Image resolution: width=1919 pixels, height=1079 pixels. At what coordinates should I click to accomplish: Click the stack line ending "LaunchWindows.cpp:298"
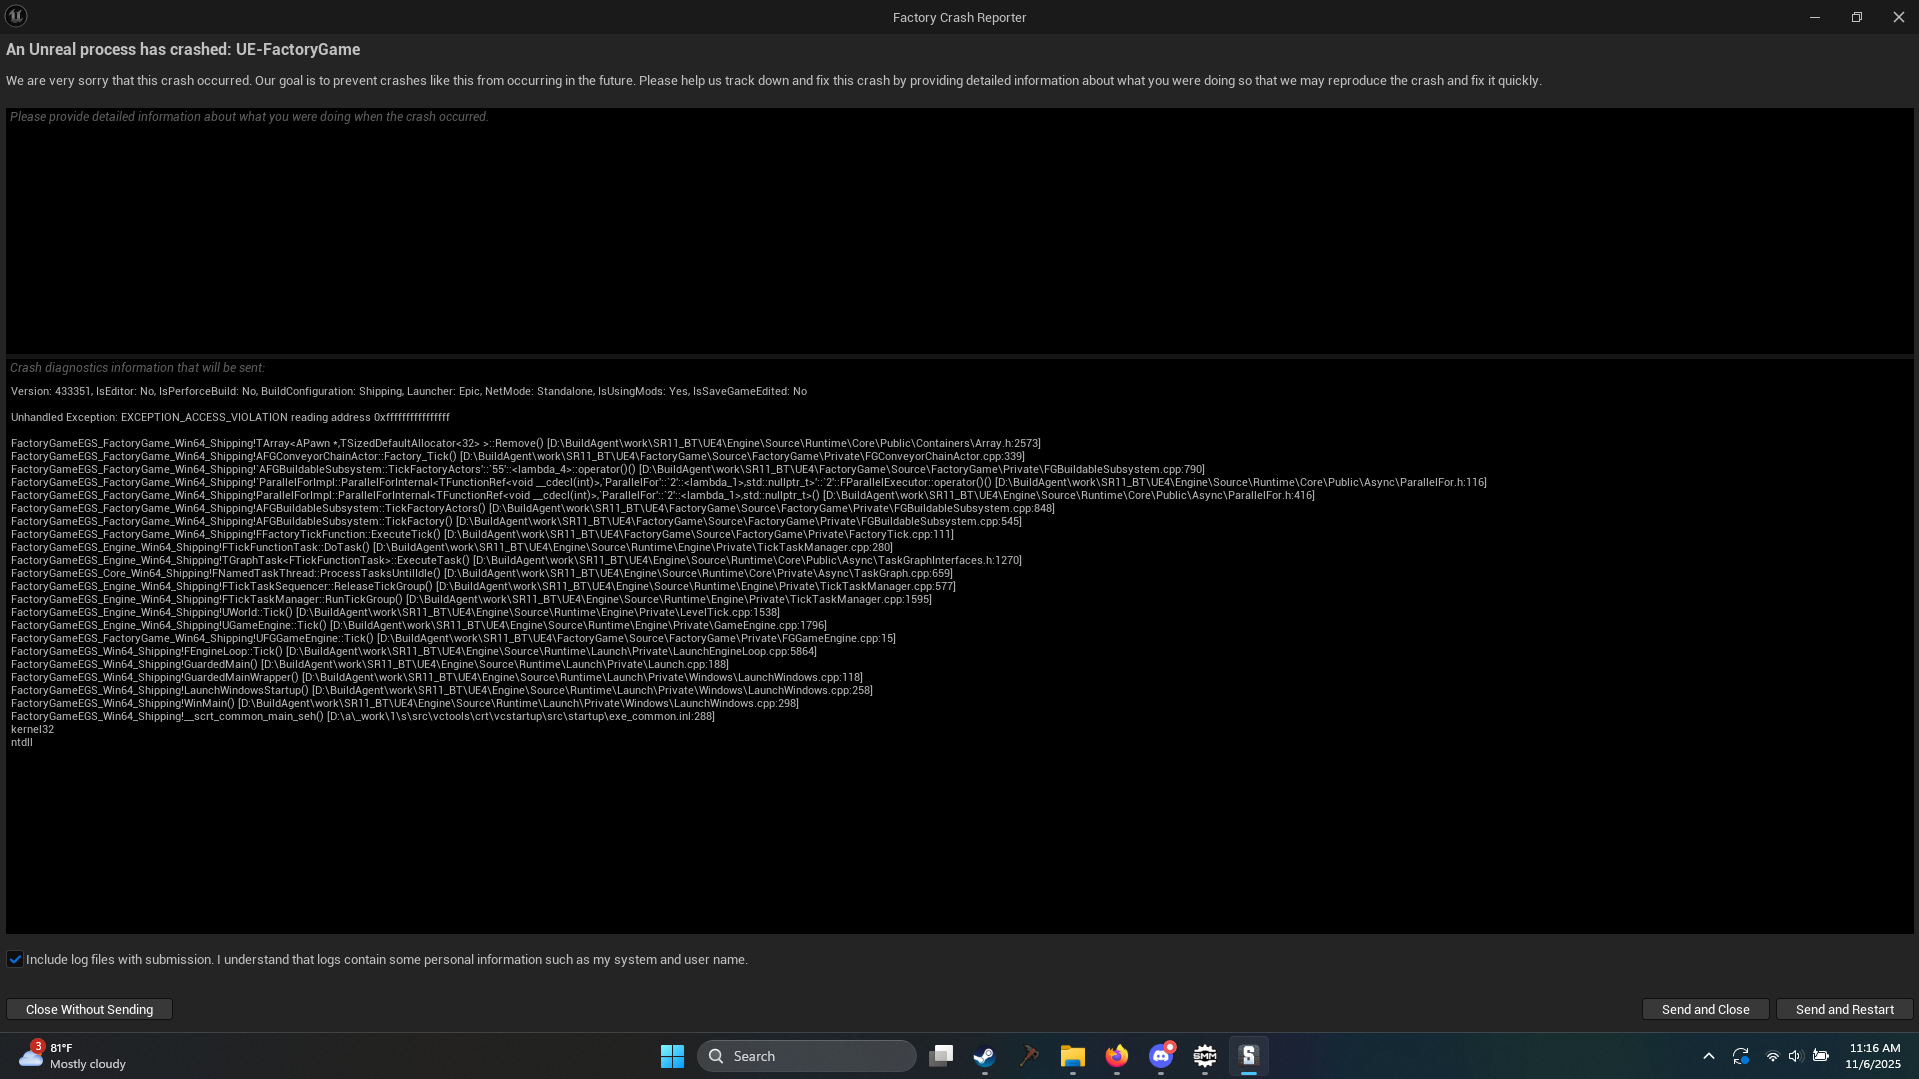coord(404,703)
